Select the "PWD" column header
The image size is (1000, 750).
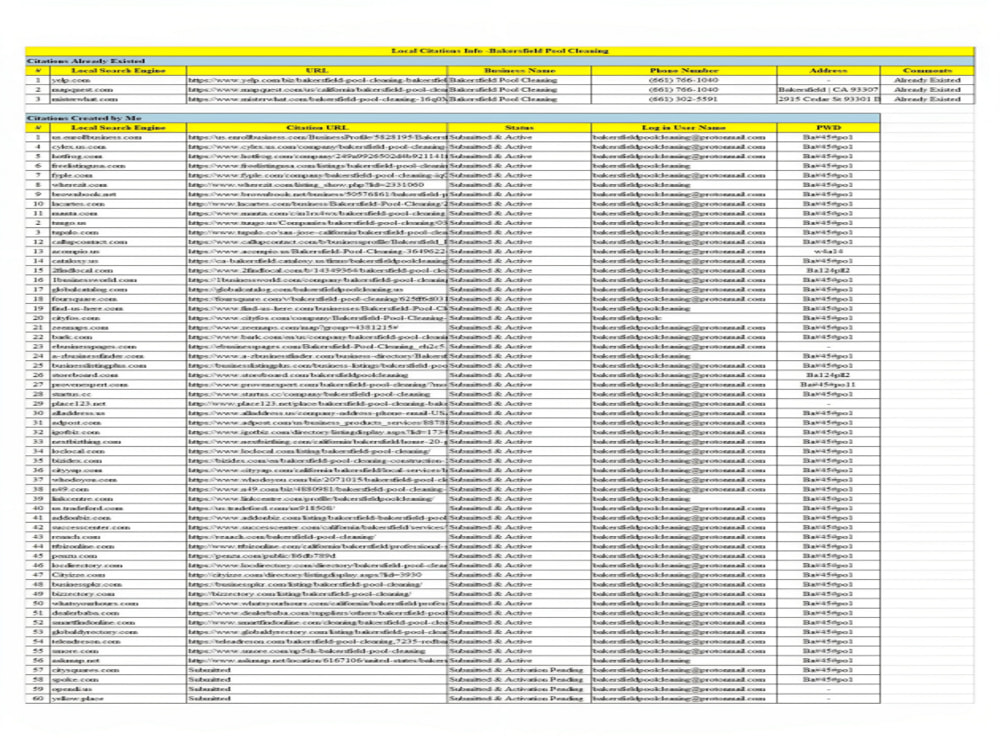click(x=828, y=128)
